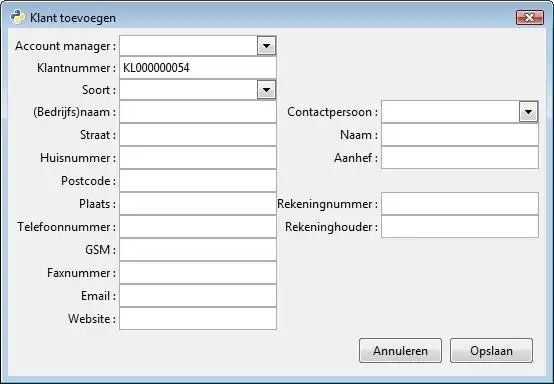This screenshot has width=554, height=384.
Task: Select the Rekeninghouder input field
Action: [x=460, y=226]
